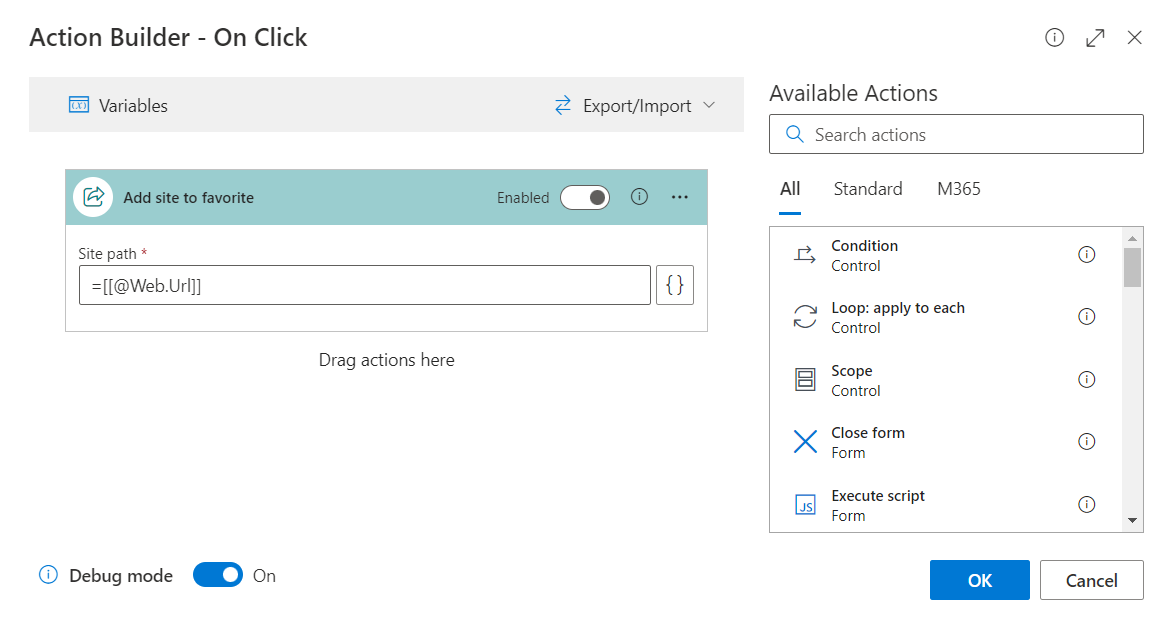Open the Variables panel icon
This screenshot has height=634, width=1171.
(78, 105)
